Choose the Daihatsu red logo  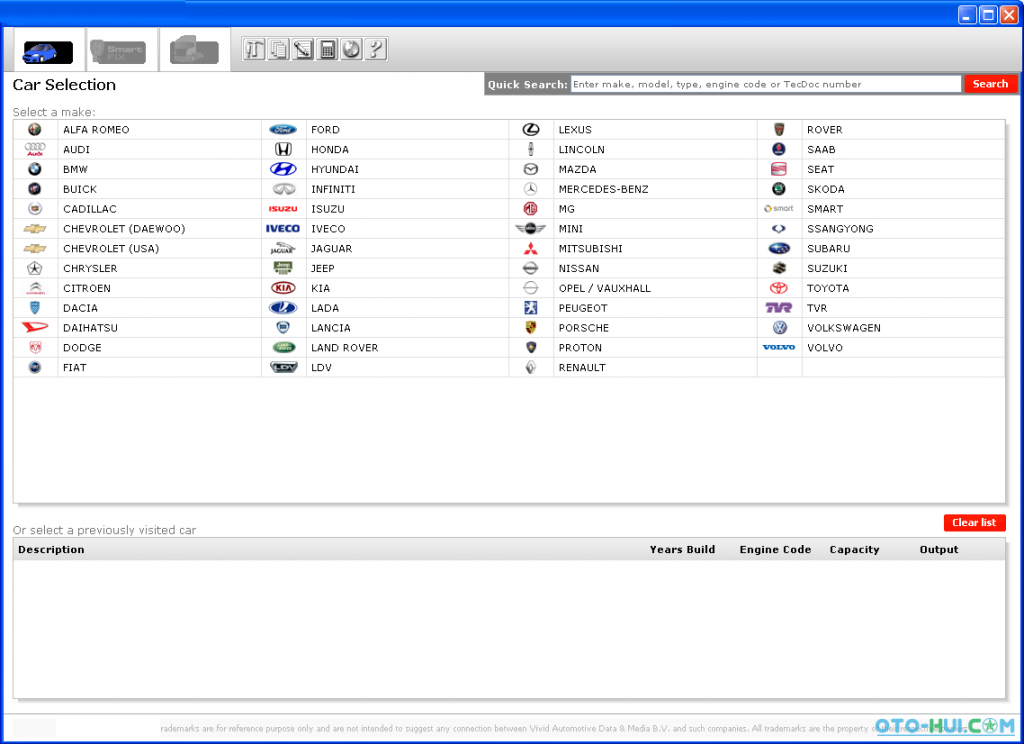tap(35, 327)
